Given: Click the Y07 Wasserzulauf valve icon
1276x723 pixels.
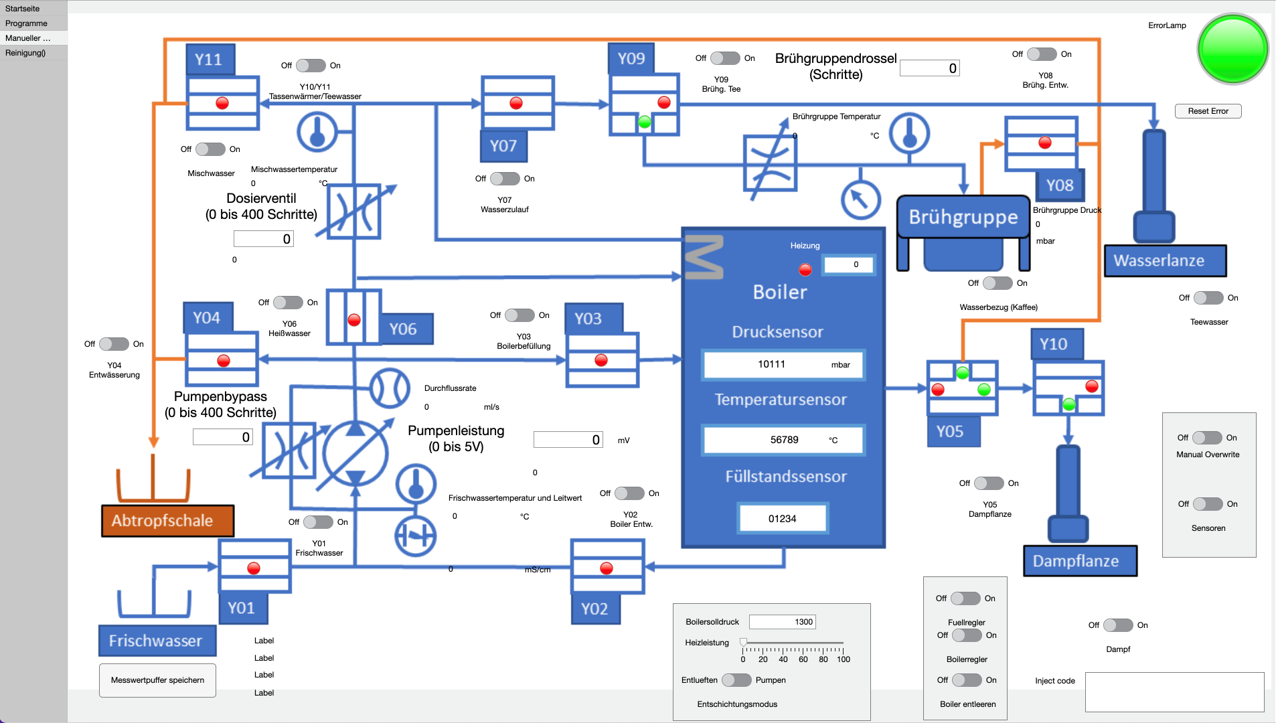Looking at the screenshot, I should [517, 103].
